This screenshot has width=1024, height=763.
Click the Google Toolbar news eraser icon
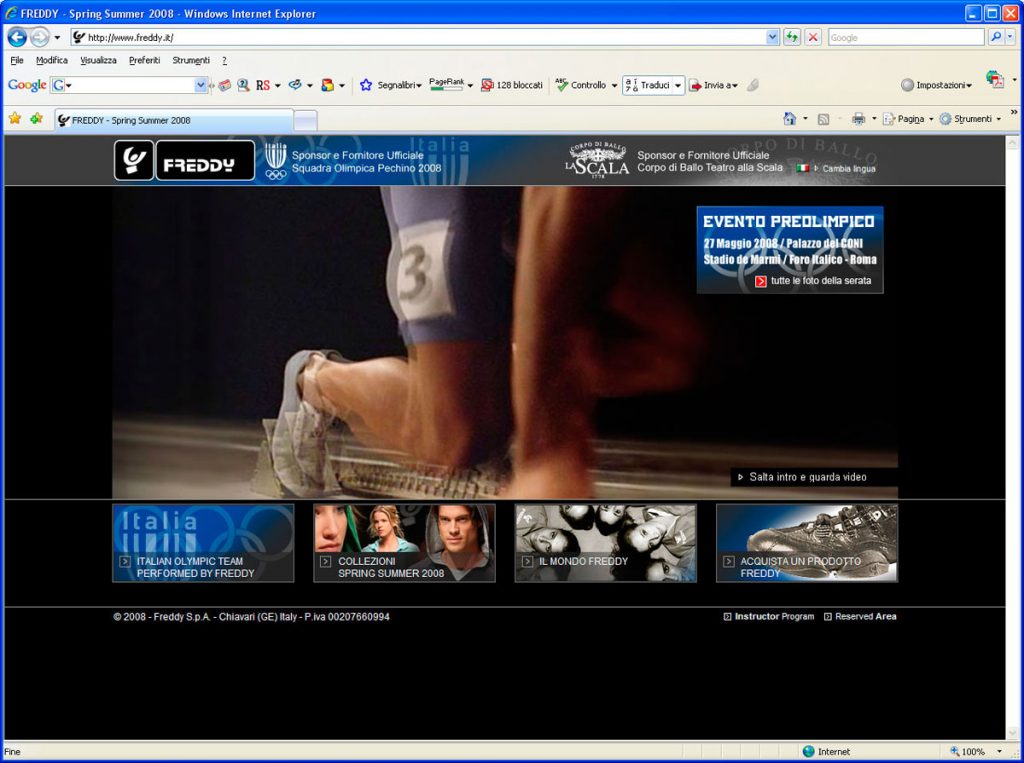tap(225, 85)
